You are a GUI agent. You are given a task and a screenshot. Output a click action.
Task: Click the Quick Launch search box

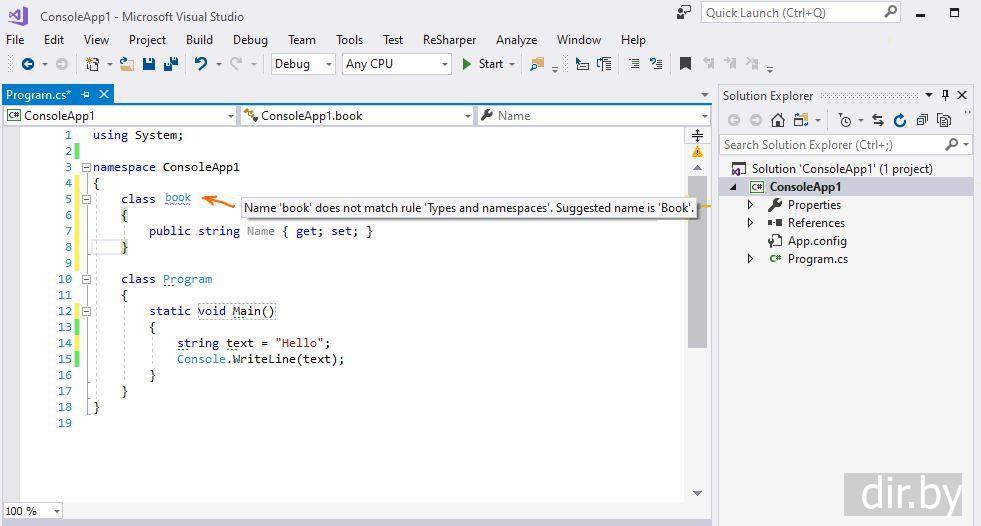tap(792, 13)
